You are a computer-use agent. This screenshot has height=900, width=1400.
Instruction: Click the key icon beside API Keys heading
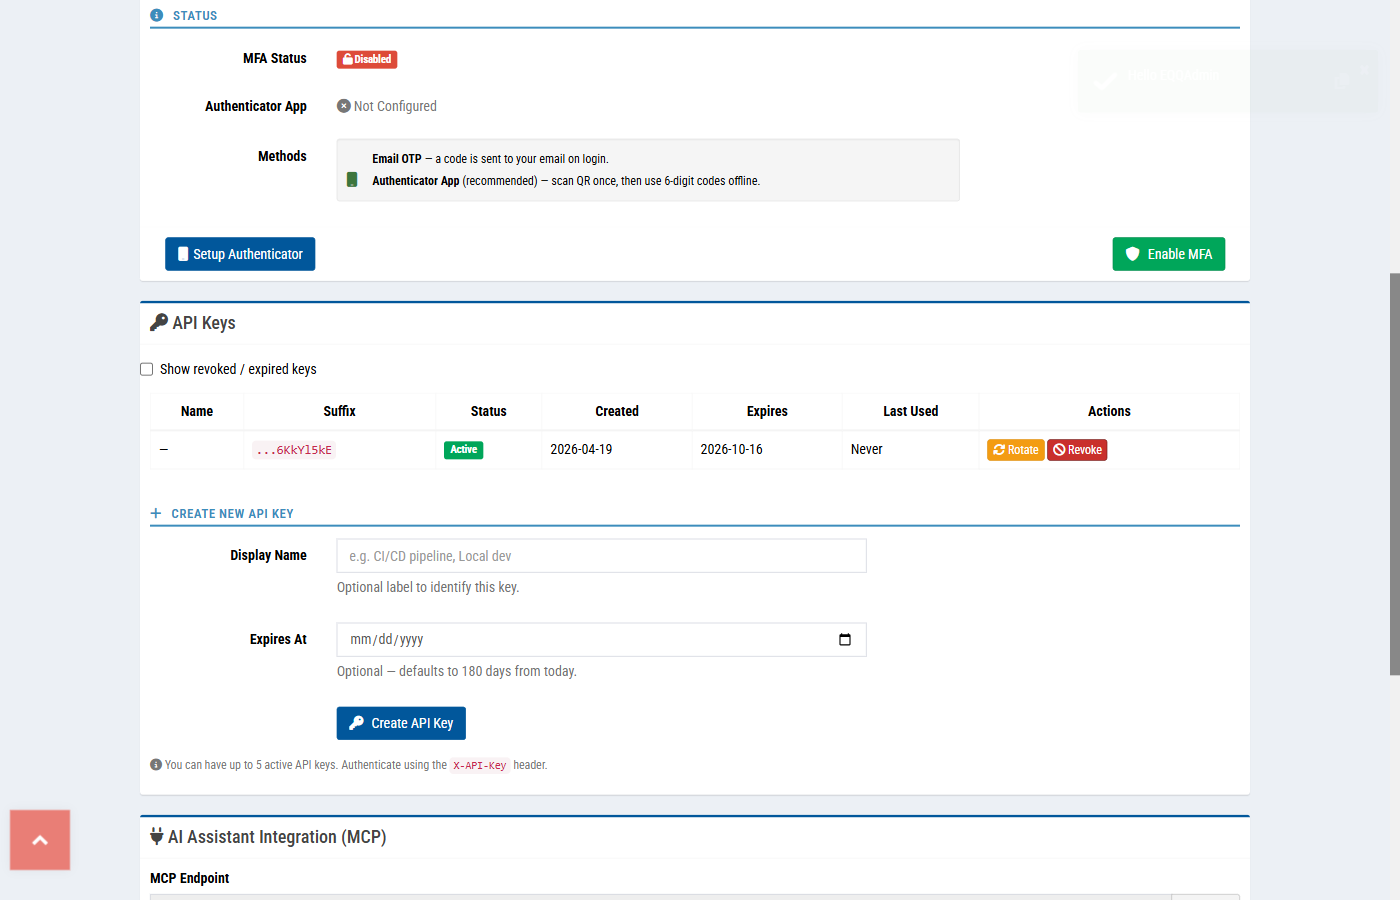click(158, 322)
